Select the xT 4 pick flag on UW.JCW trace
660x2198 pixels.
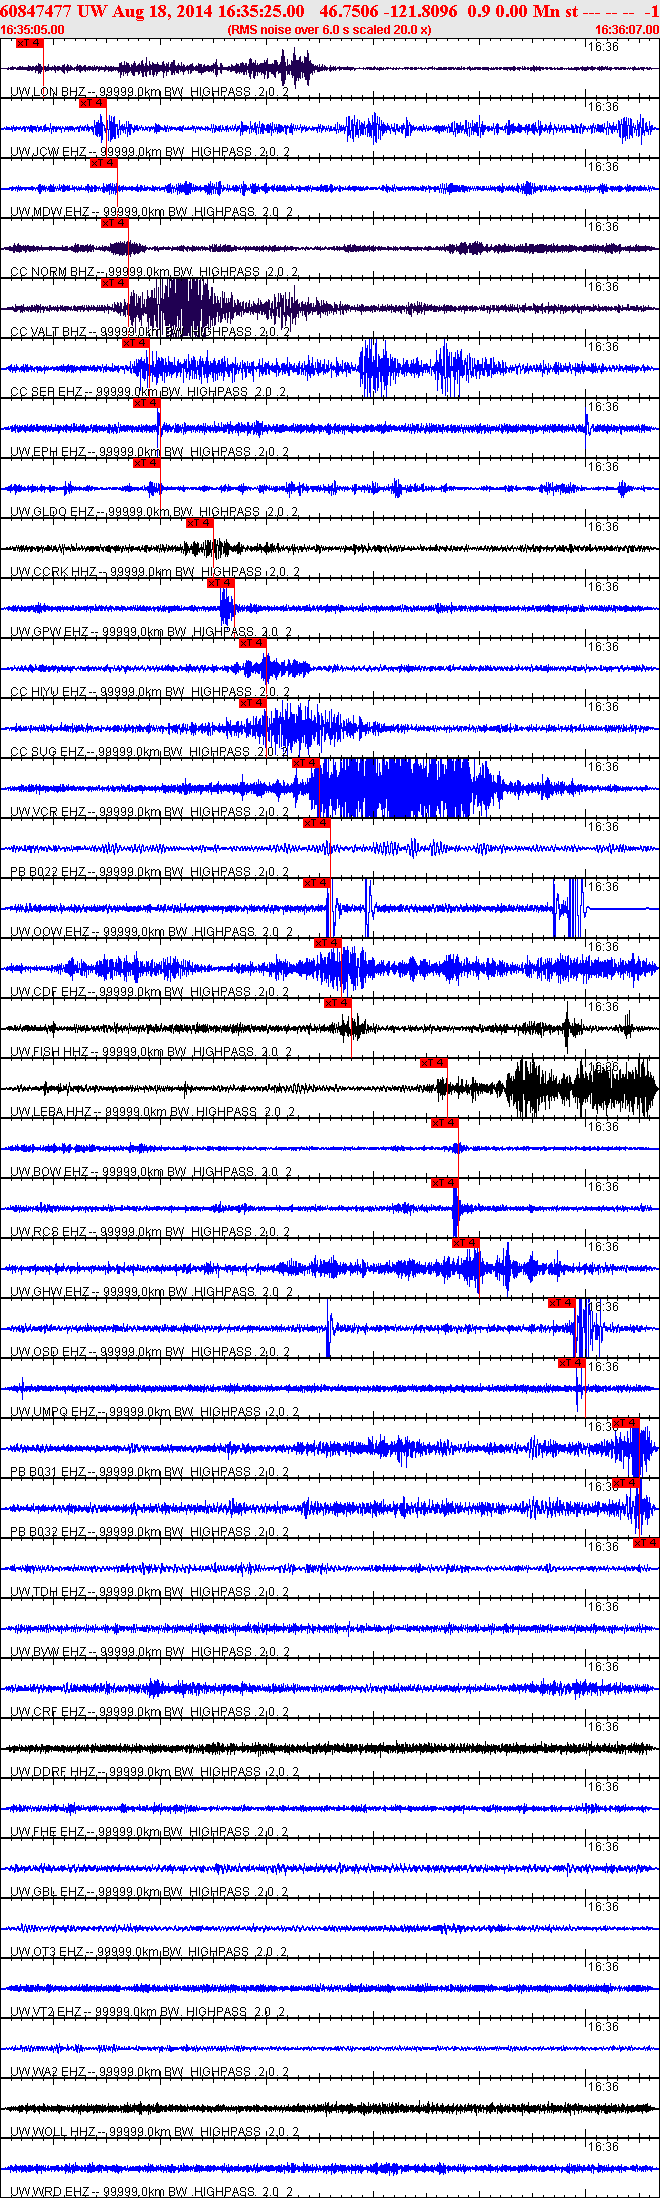(92, 103)
